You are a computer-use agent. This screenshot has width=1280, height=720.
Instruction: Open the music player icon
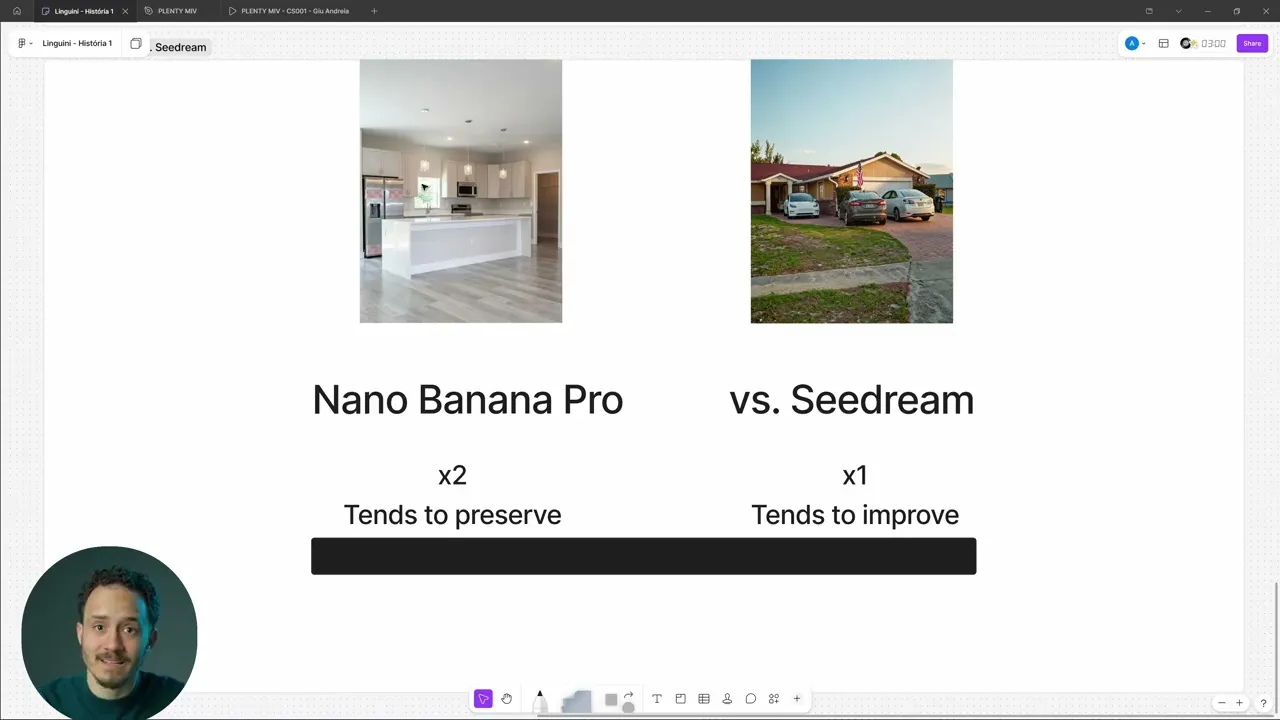(x=1188, y=43)
